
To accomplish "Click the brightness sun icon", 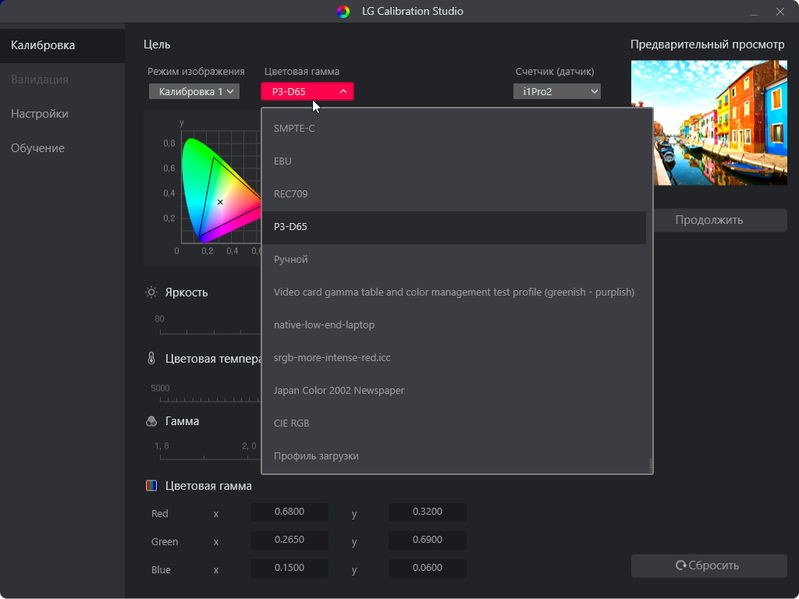I will point(151,292).
